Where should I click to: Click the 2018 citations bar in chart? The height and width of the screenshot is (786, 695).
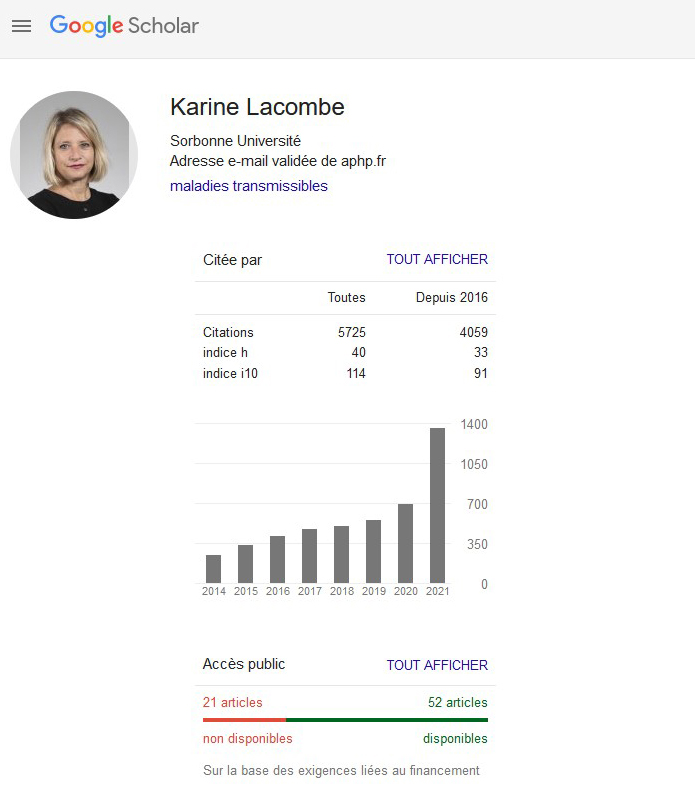click(341, 554)
